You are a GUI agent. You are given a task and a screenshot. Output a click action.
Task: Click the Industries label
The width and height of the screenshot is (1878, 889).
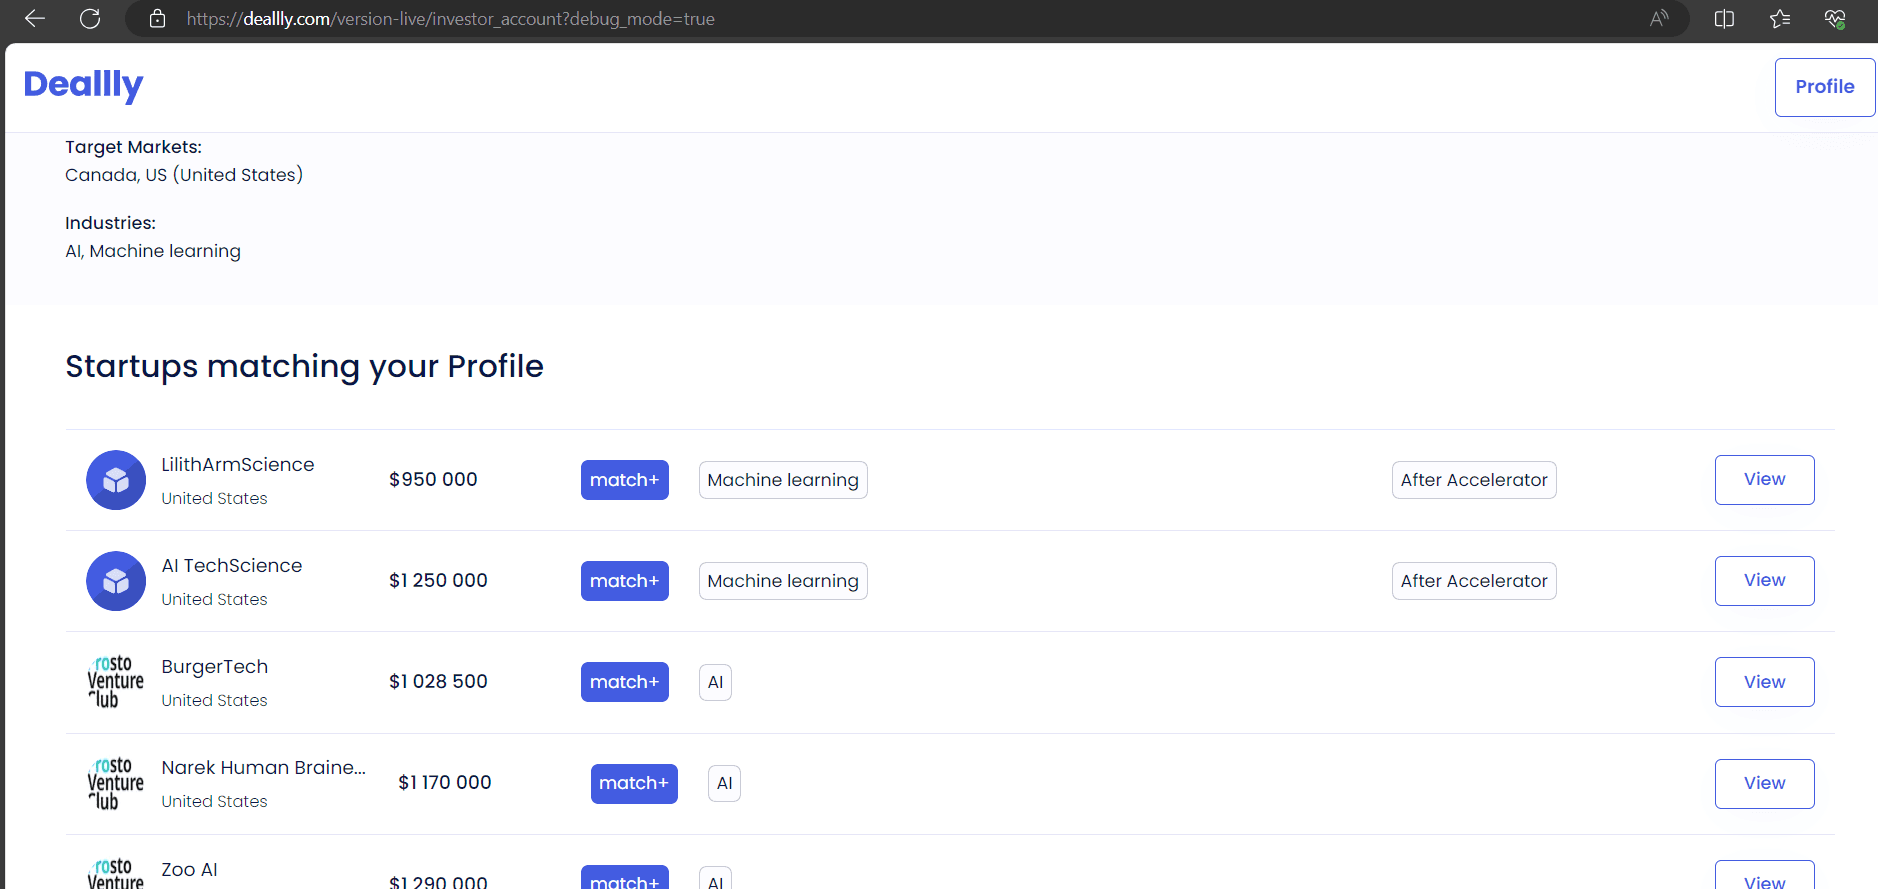pos(111,223)
